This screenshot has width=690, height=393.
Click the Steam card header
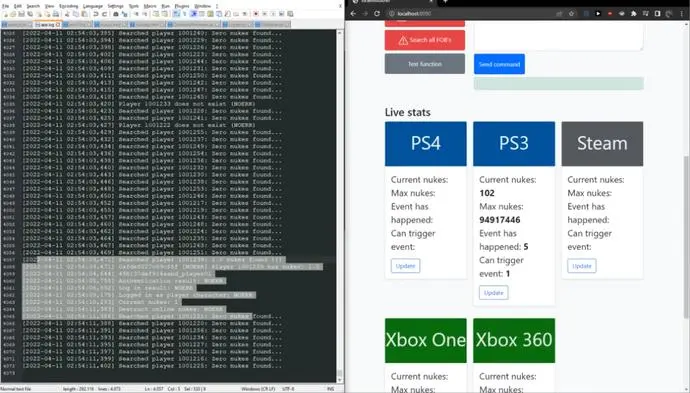click(x=602, y=143)
